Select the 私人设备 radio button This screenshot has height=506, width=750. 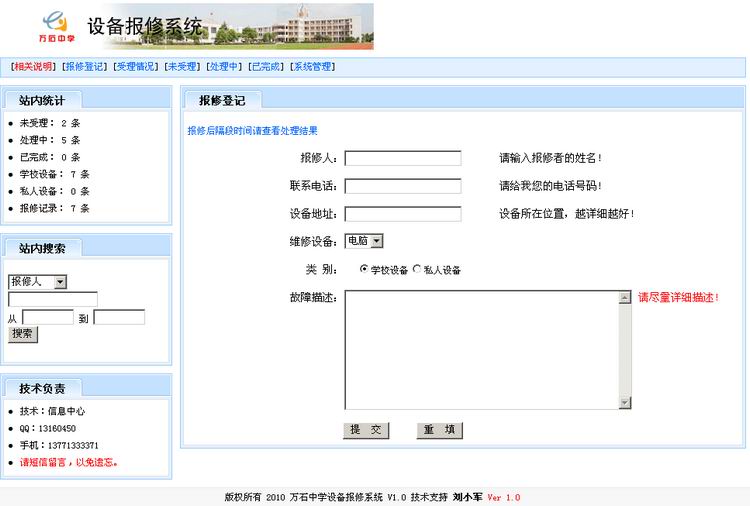[x=417, y=269]
